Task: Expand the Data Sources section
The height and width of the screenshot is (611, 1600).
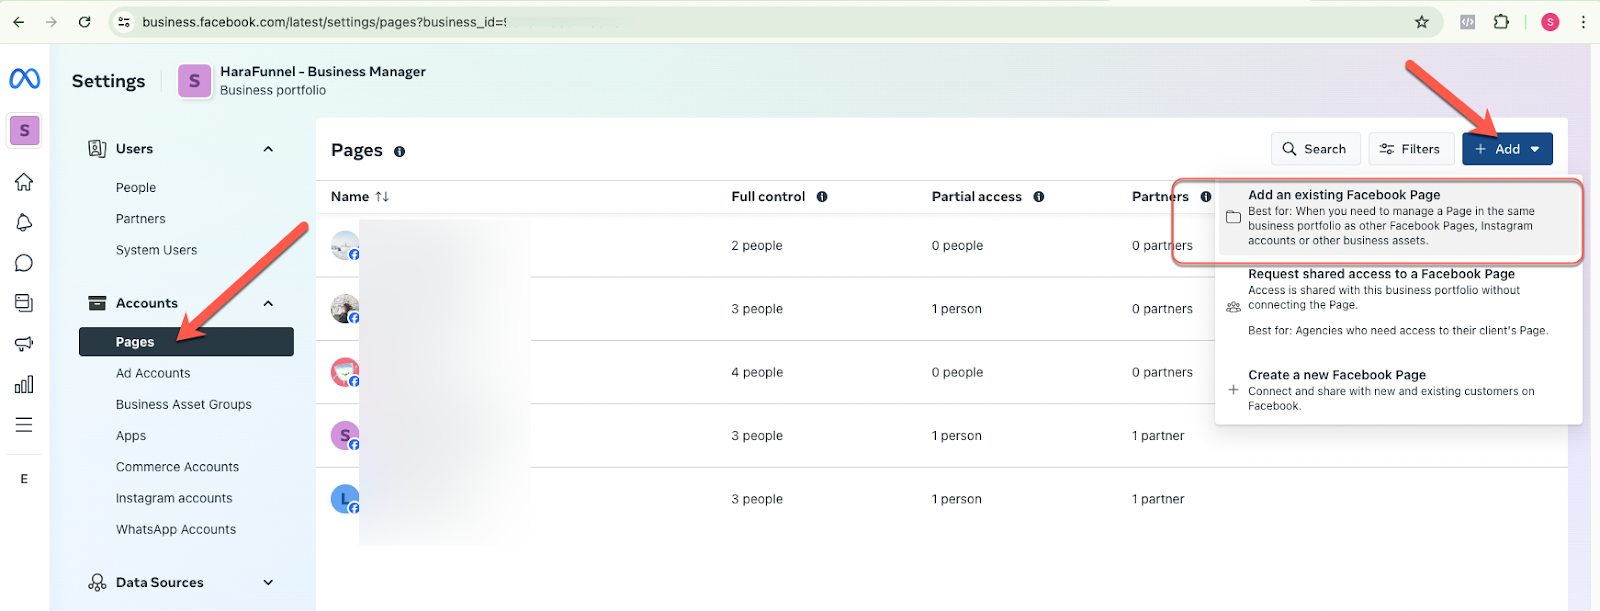Action: (268, 583)
